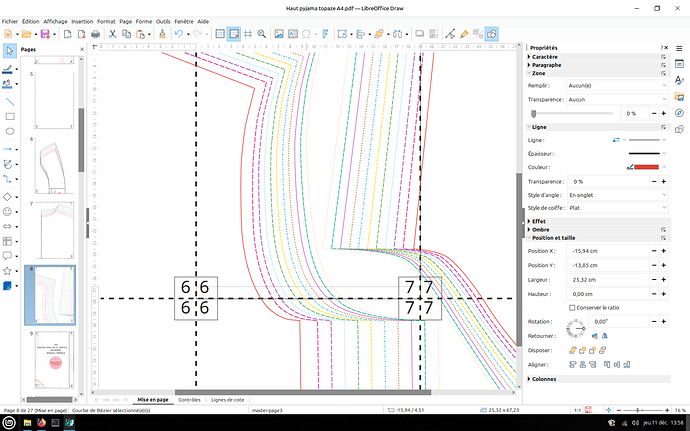
Task: Choose the Ellipse drawing tool
Action: pyautogui.click(x=9, y=131)
